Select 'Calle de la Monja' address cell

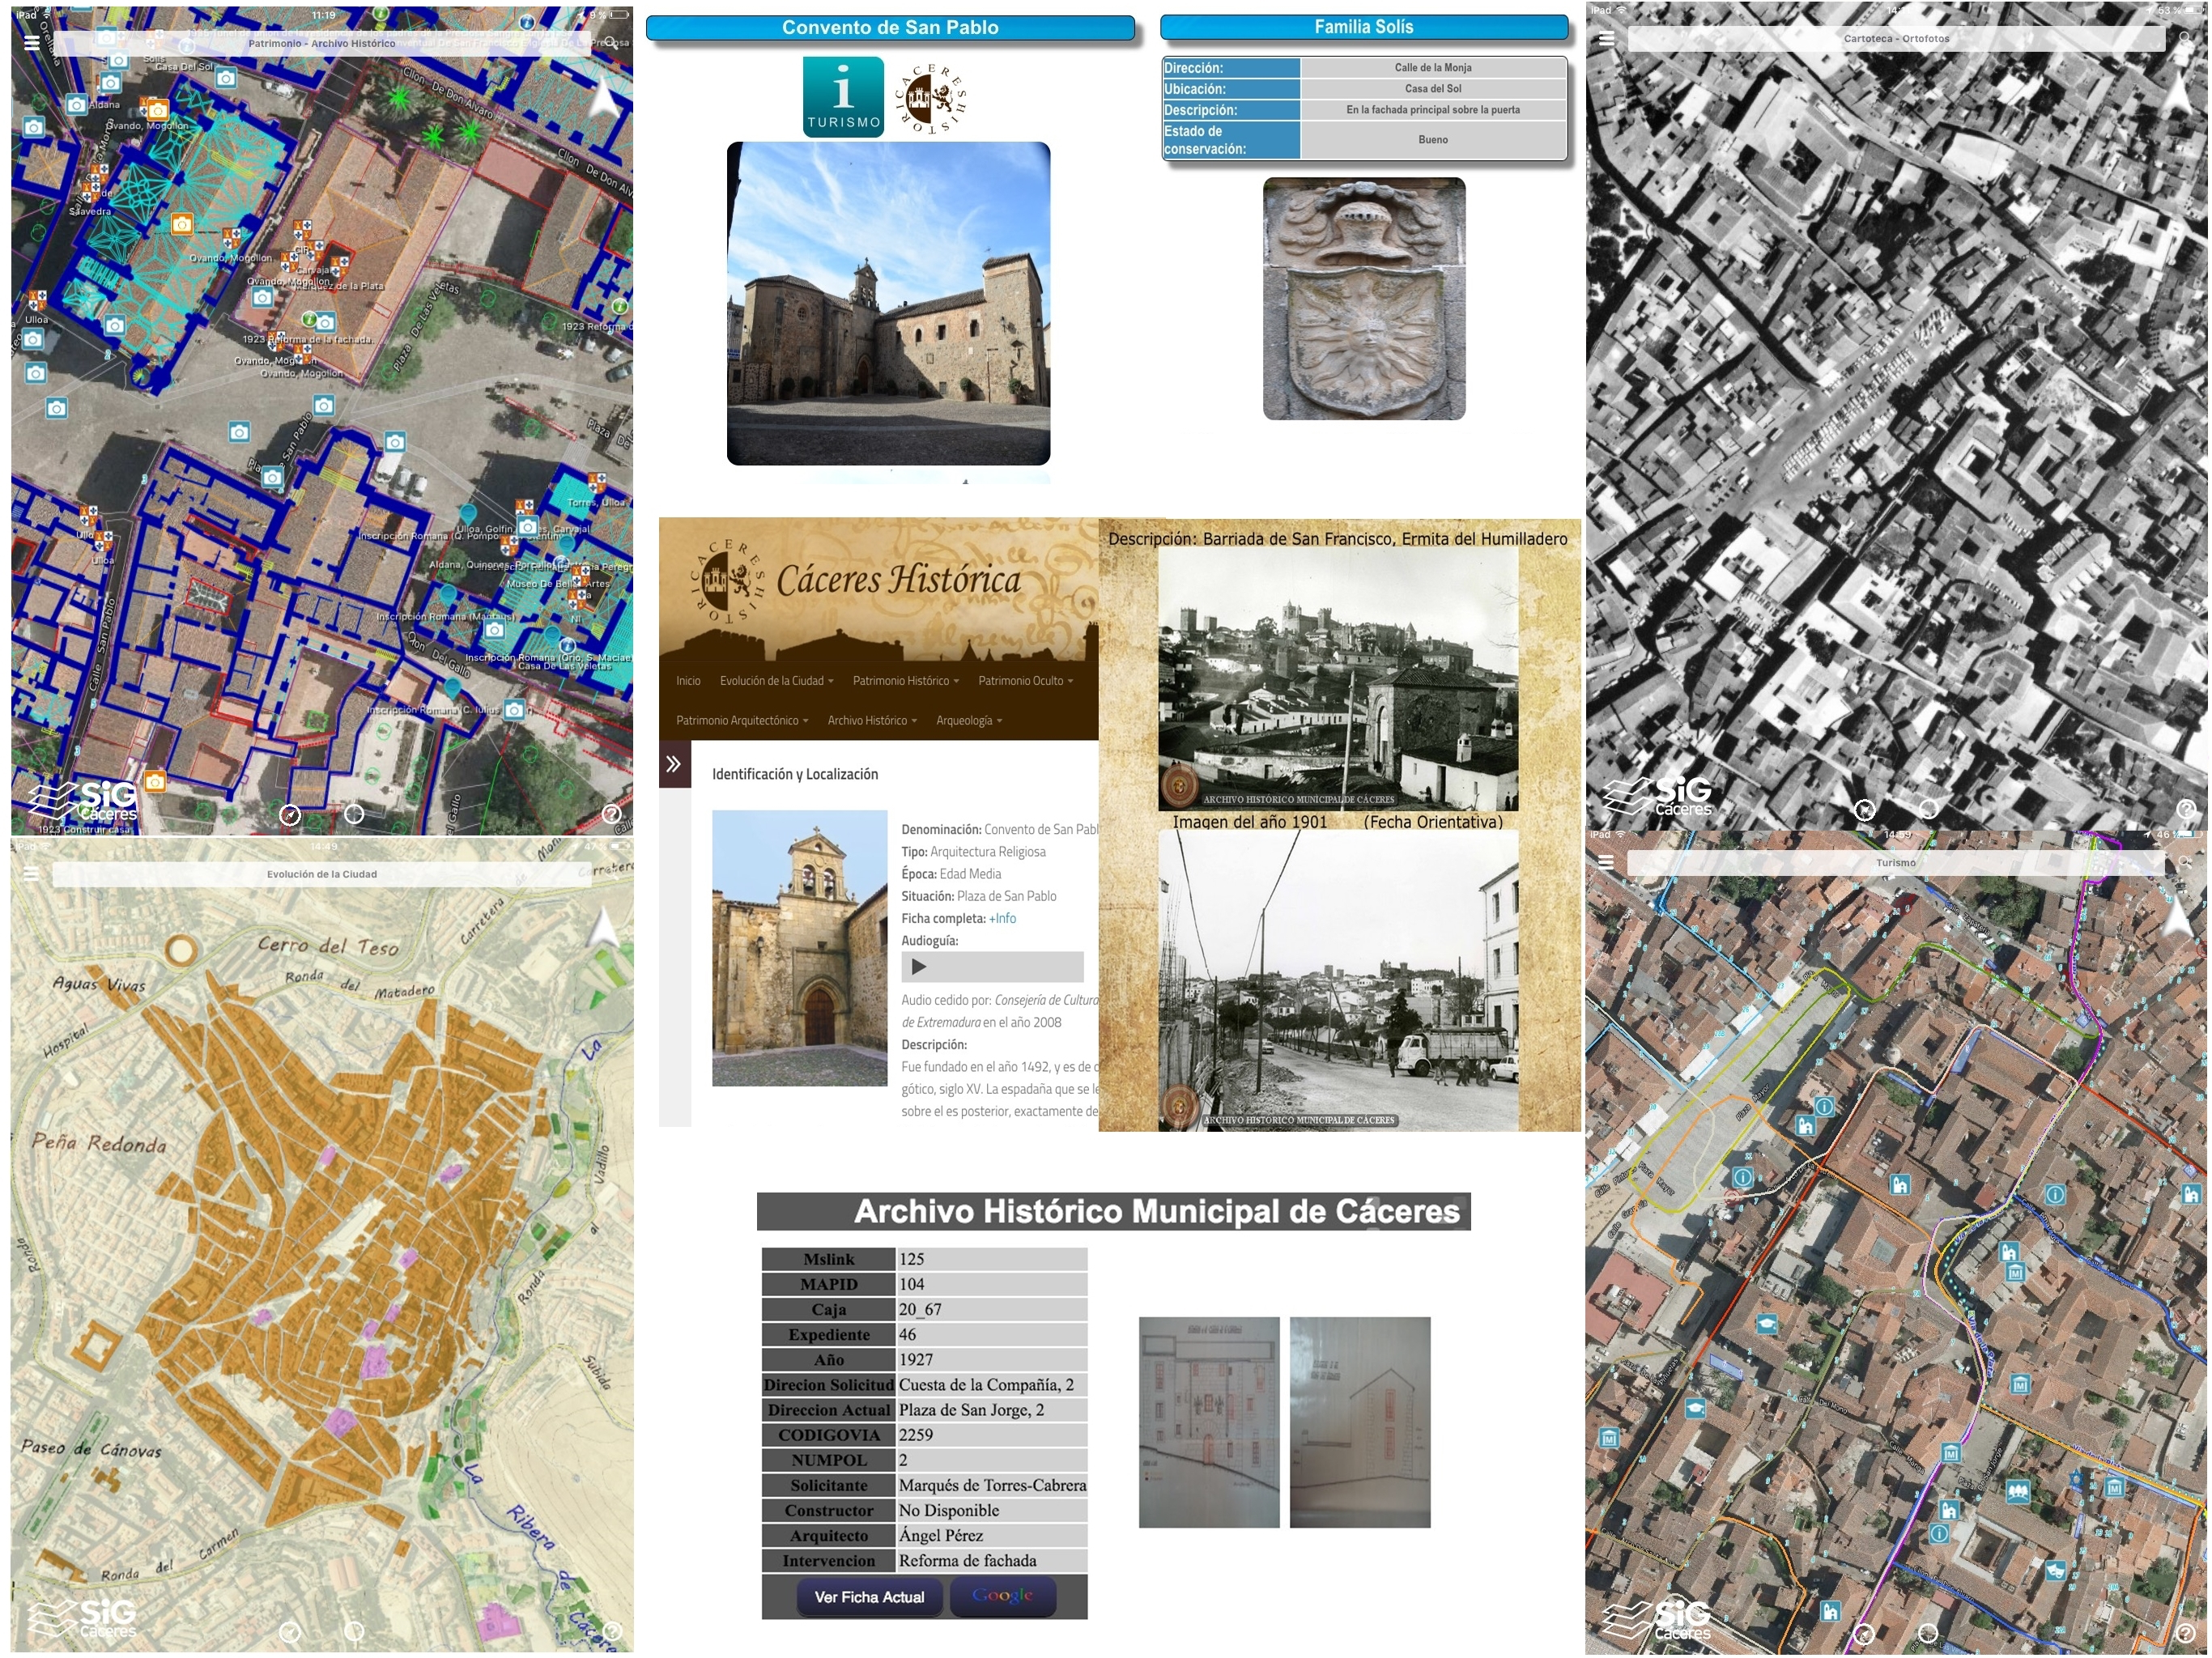1433,68
